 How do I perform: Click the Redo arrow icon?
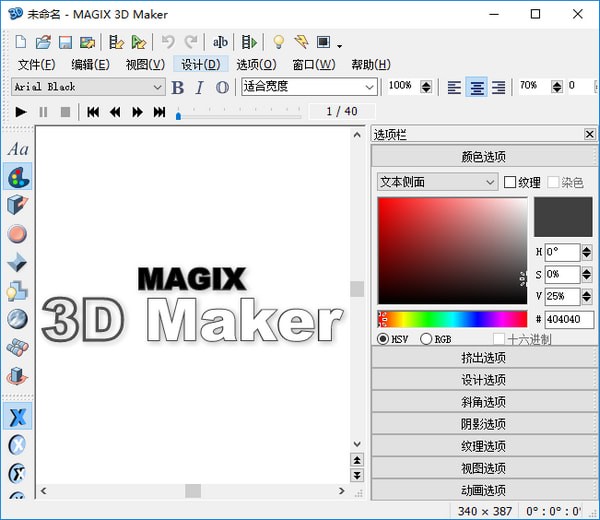(x=191, y=42)
